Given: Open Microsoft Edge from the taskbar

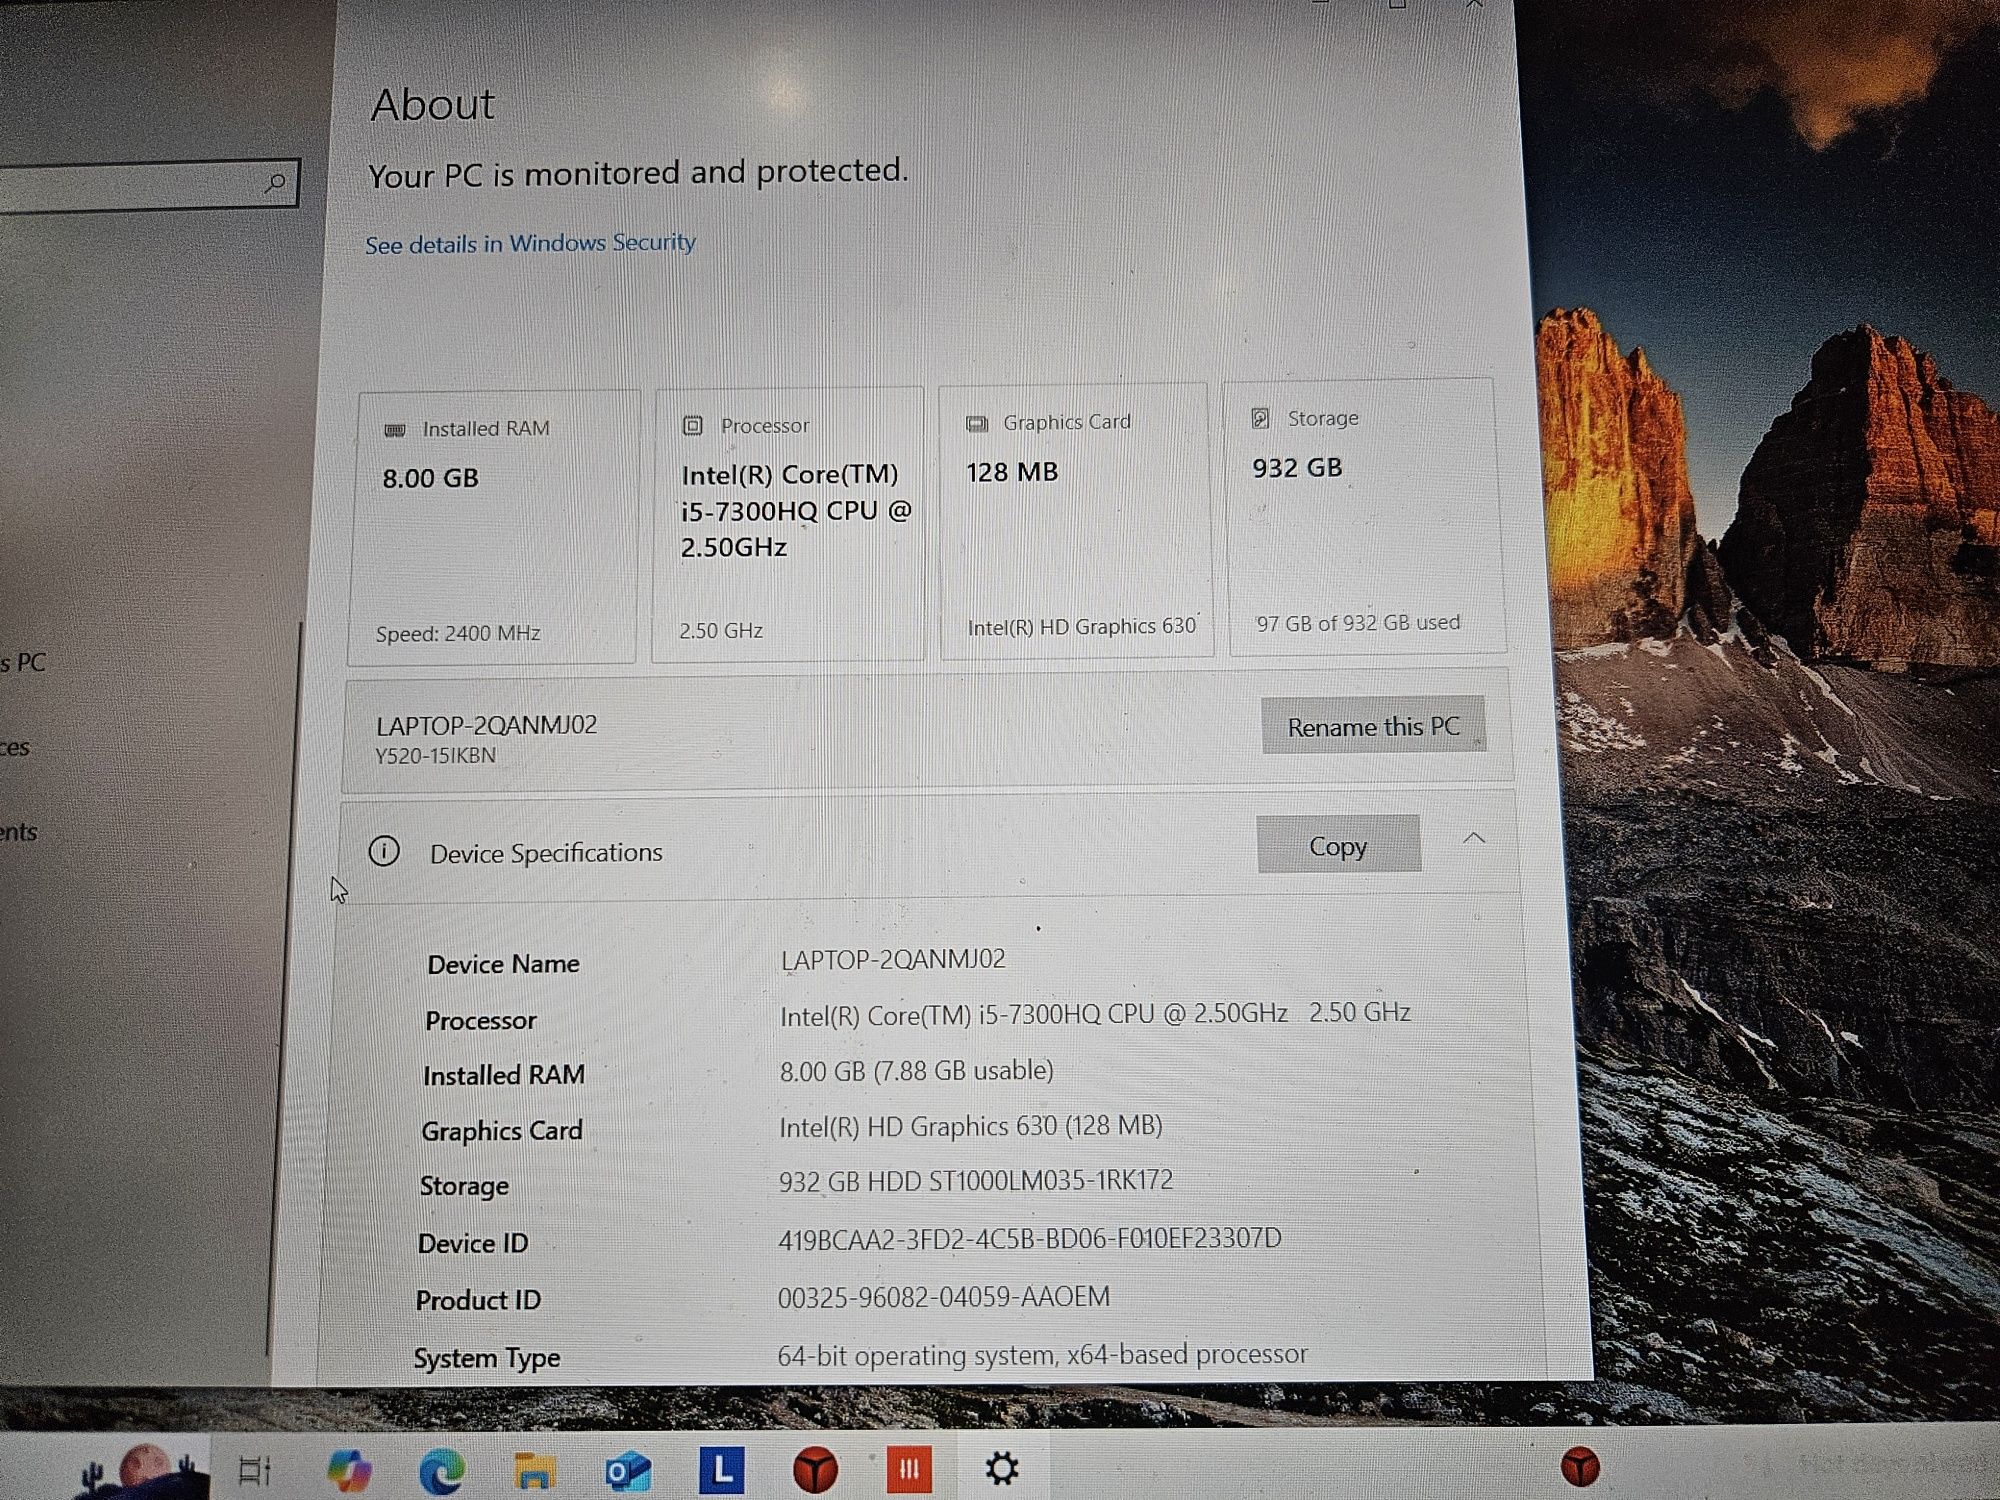Looking at the screenshot, I should tap(441, 1470).
